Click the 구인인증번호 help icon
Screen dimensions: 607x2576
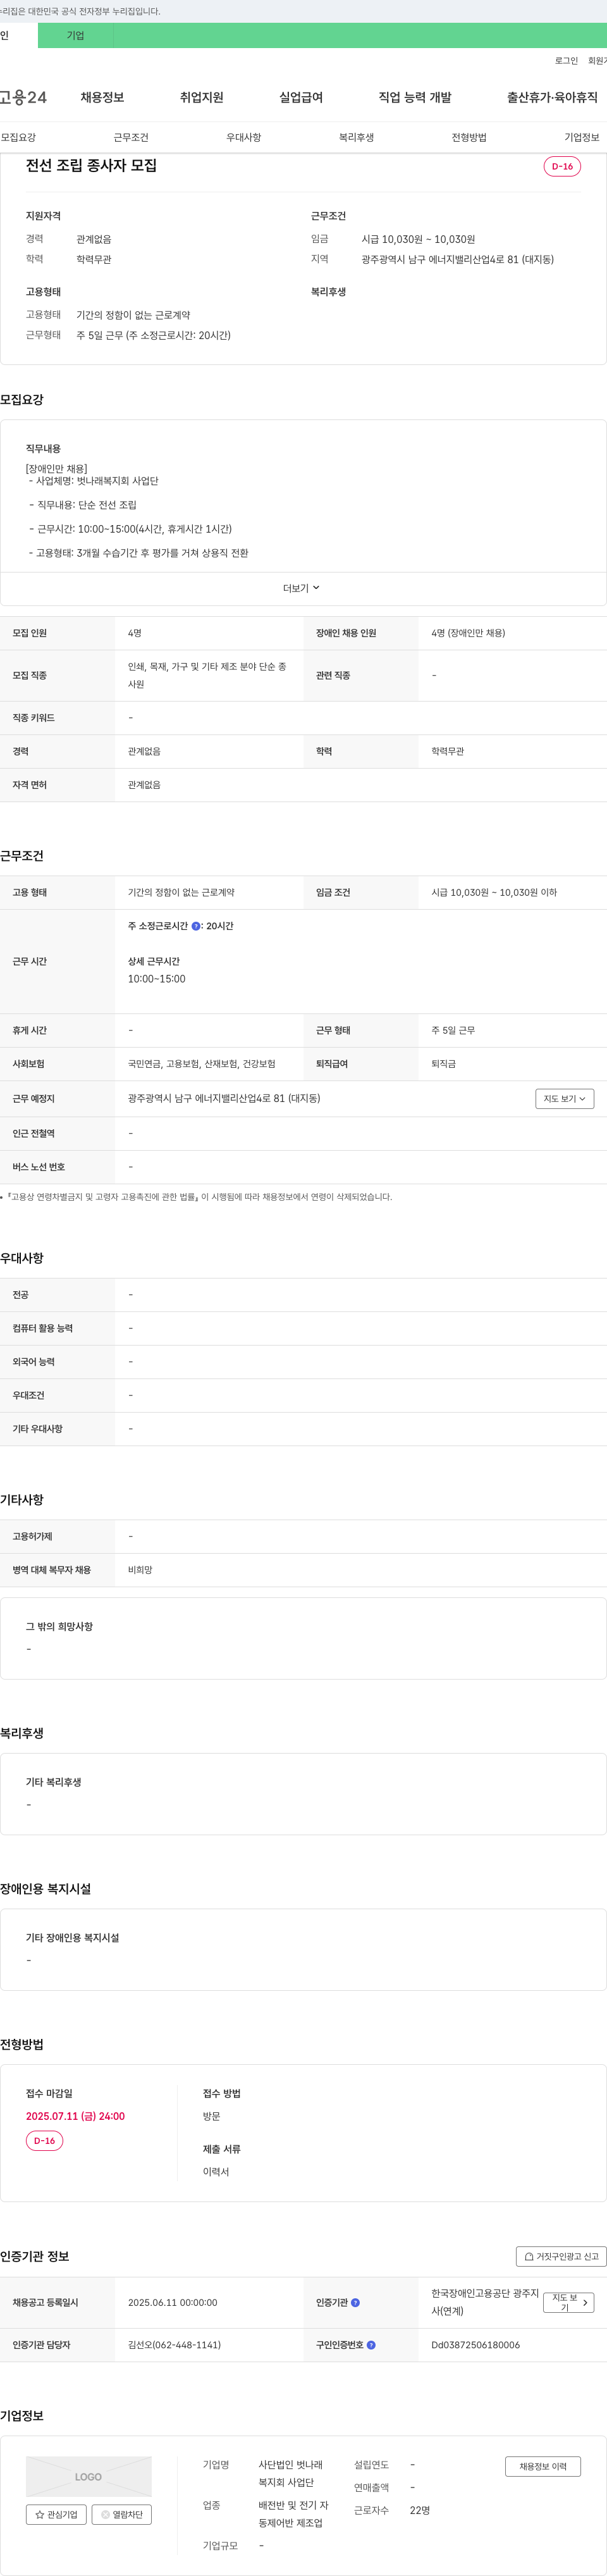pos(371,2344)
